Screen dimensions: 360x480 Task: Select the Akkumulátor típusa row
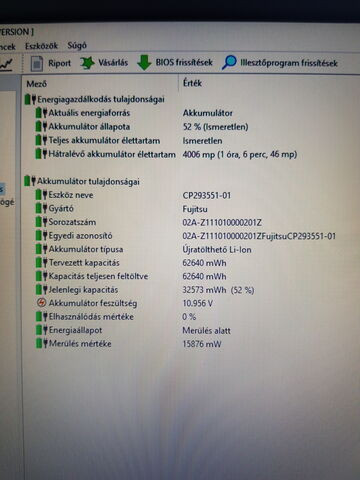tap(144, 249)
